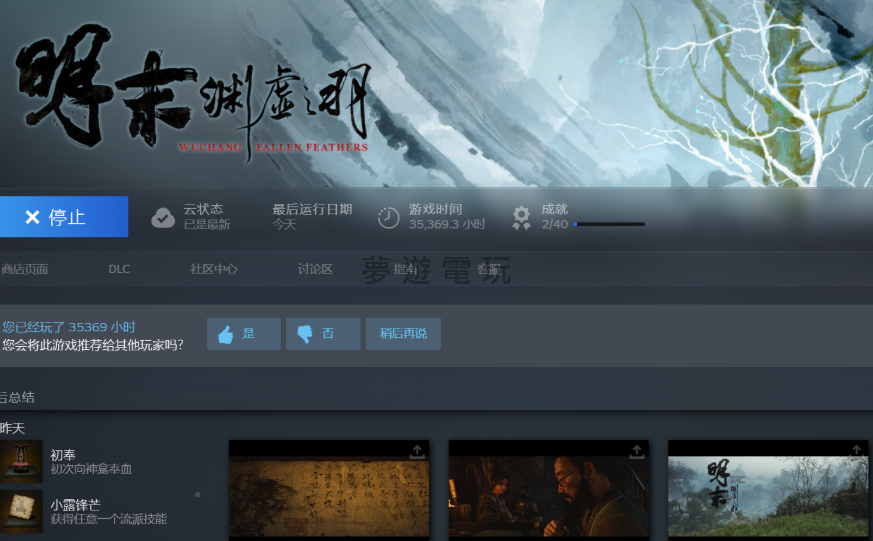Click the 最后运行日期 今天 text
Screen dimensions: 873x541
pos(312,217)
